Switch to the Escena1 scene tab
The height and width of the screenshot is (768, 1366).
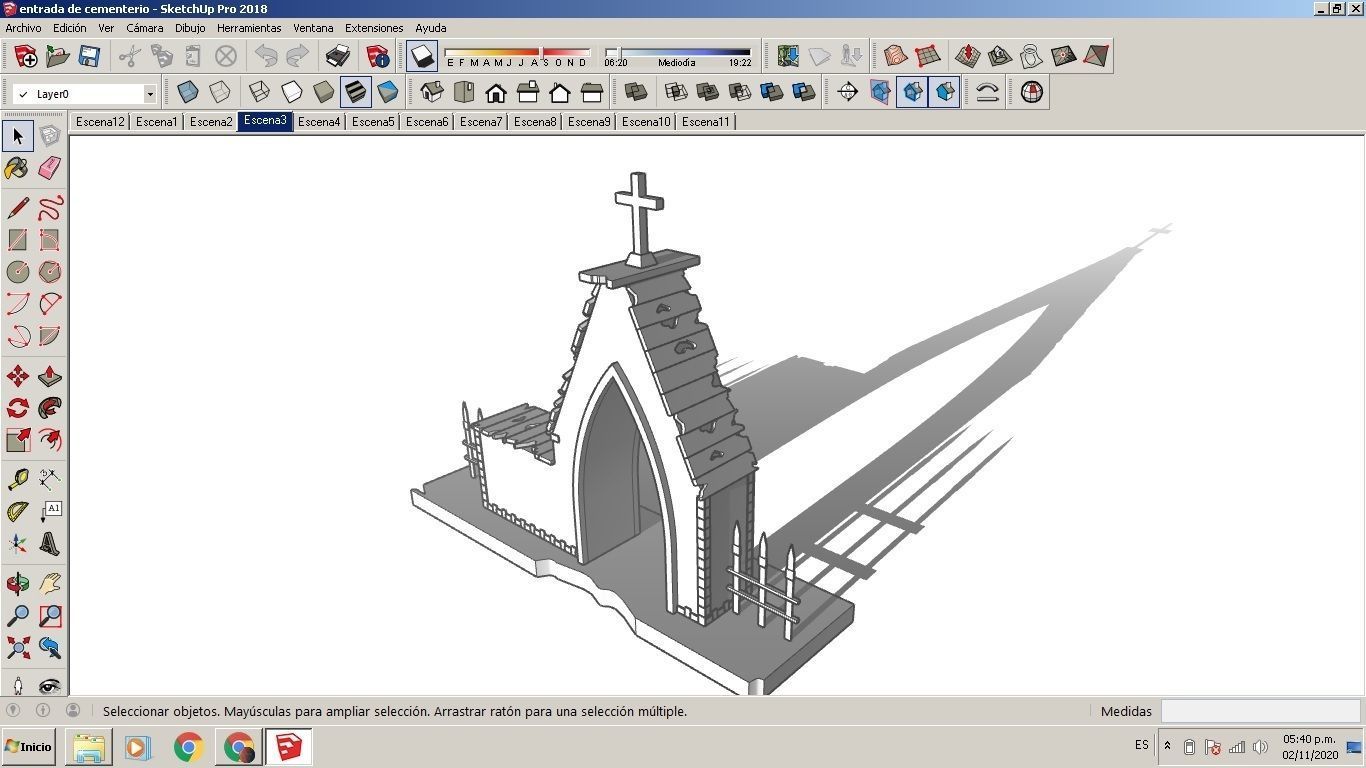point(157,122)
